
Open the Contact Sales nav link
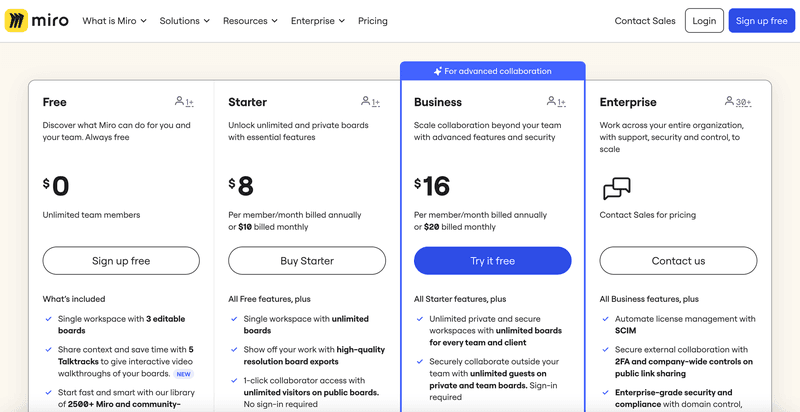tap(645, 21)
